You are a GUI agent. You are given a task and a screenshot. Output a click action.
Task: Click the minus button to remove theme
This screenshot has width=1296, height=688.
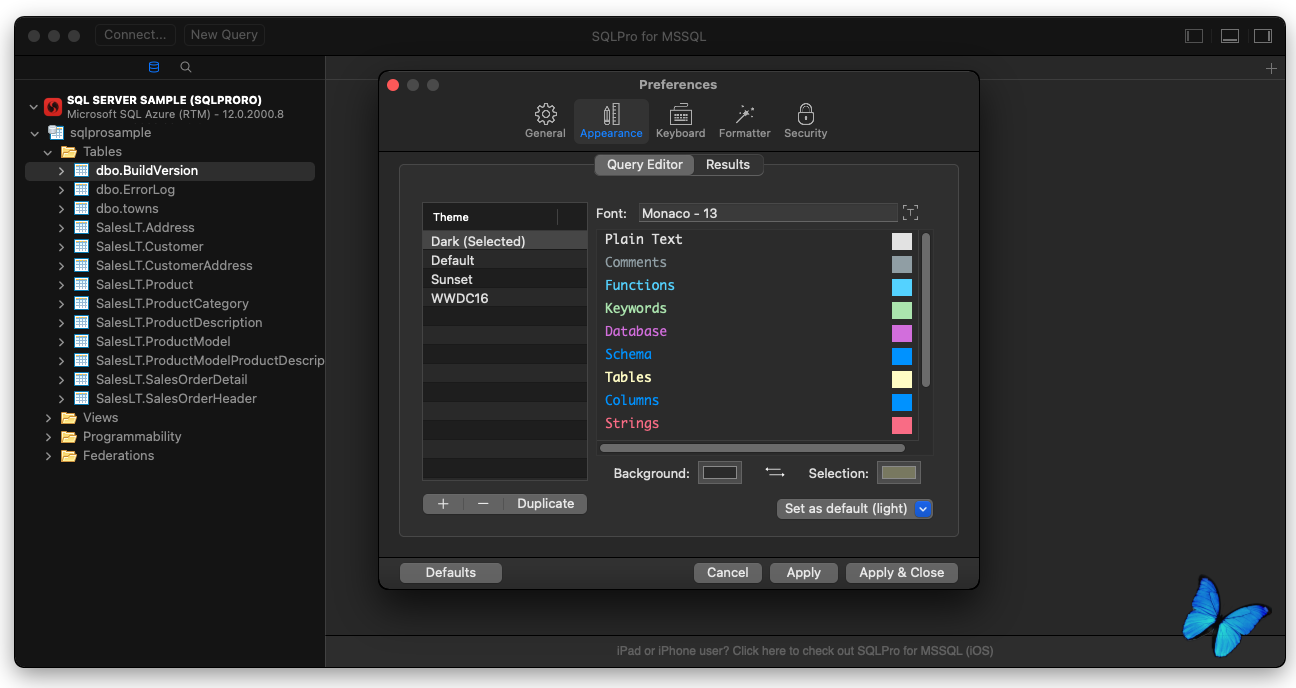coord(483,504)
